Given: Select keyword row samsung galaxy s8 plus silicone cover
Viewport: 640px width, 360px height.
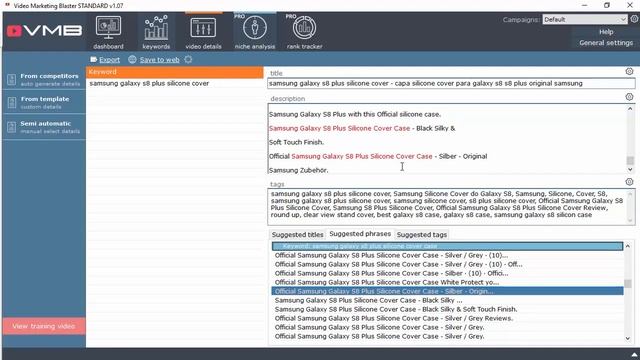Looking at the screenshot, I should [175, 83].
